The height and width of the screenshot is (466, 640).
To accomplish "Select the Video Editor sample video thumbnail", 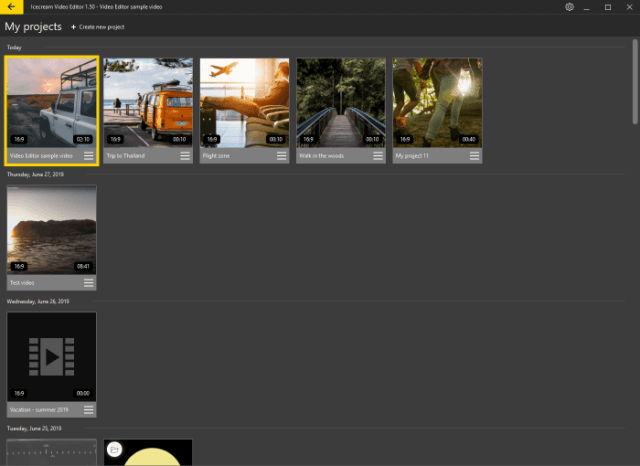I will [x=51, y=102].
